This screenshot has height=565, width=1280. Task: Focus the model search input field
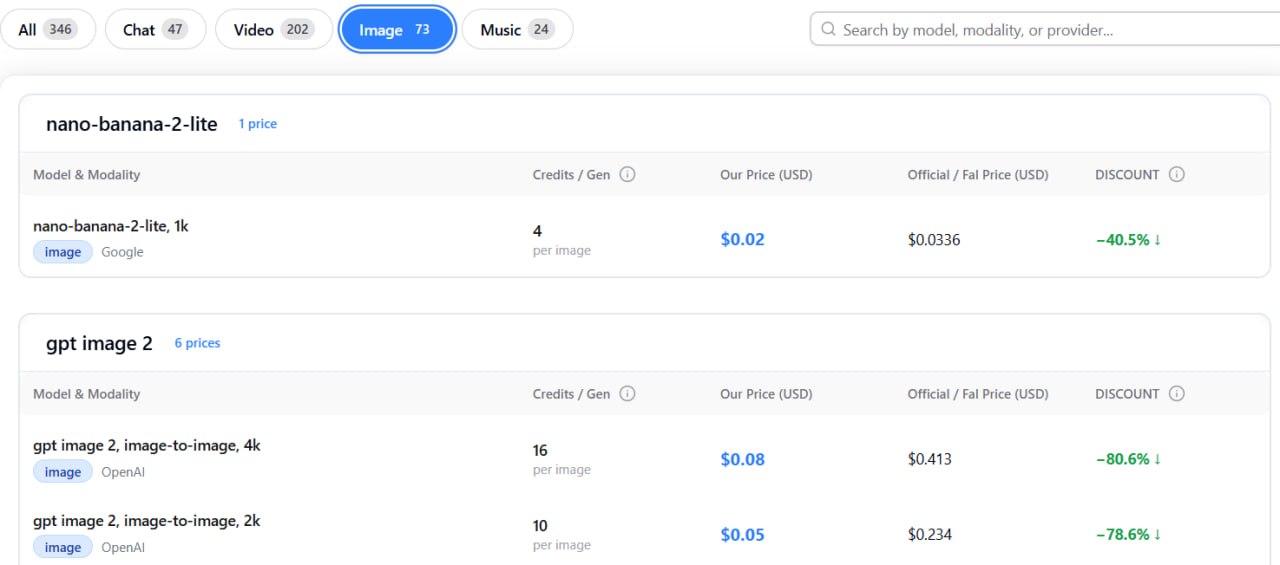tap(1044, 30)
